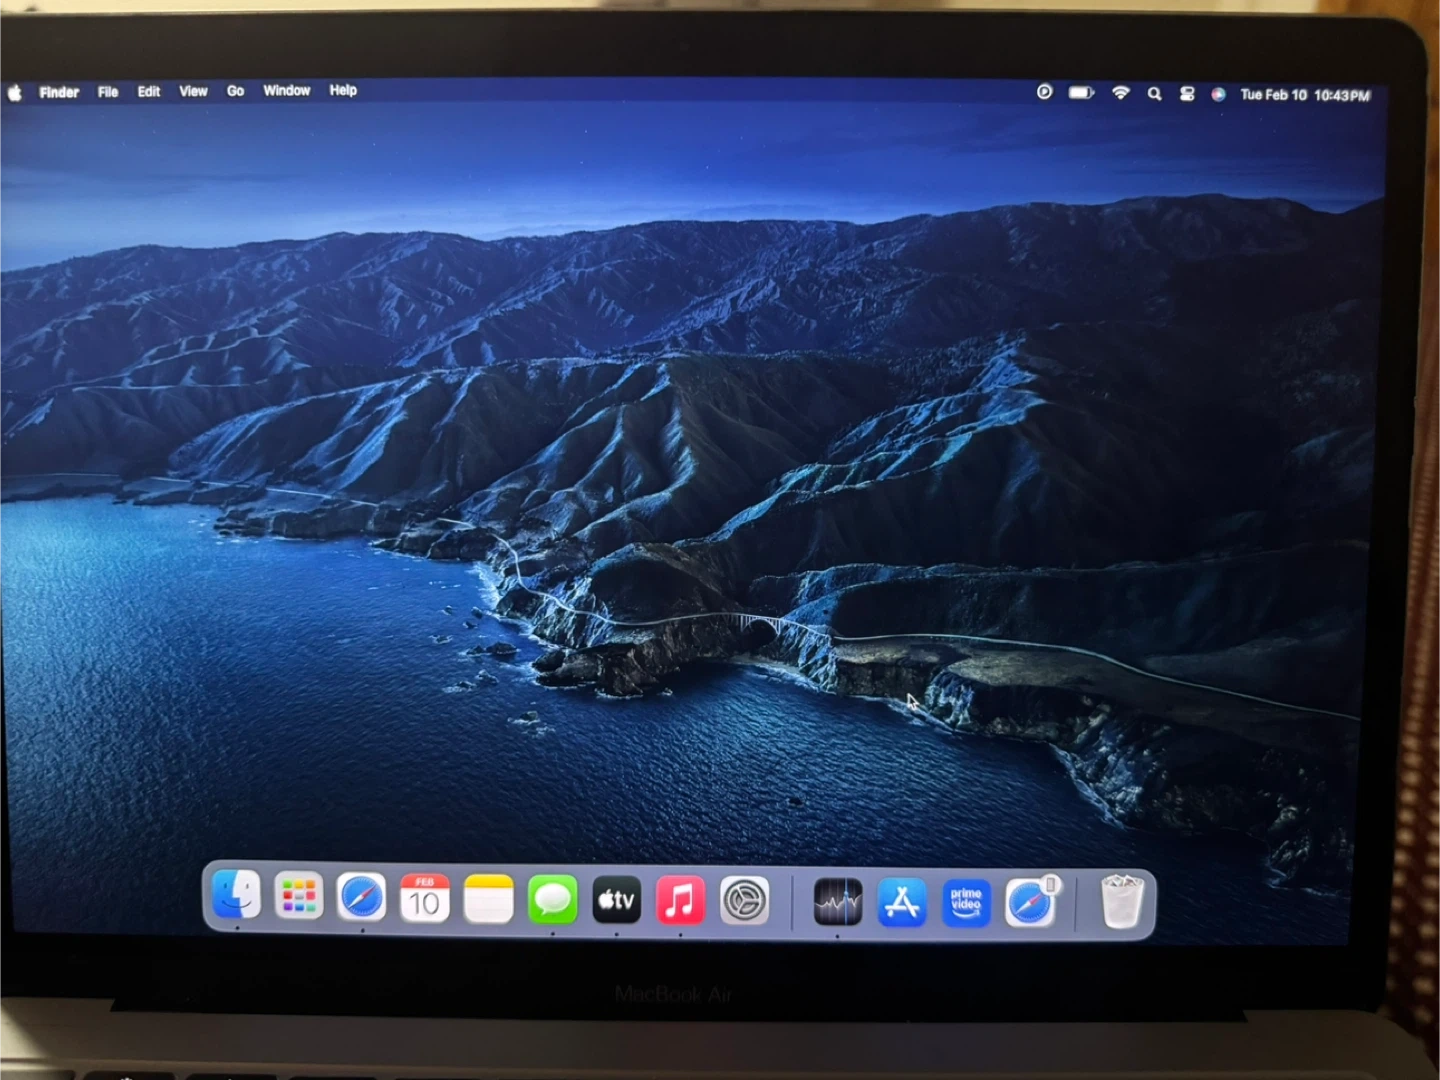Open Prime Video from the Dock
Image resolution: width=1440 pixels, height=1080 pixels.
pos(966,903)
